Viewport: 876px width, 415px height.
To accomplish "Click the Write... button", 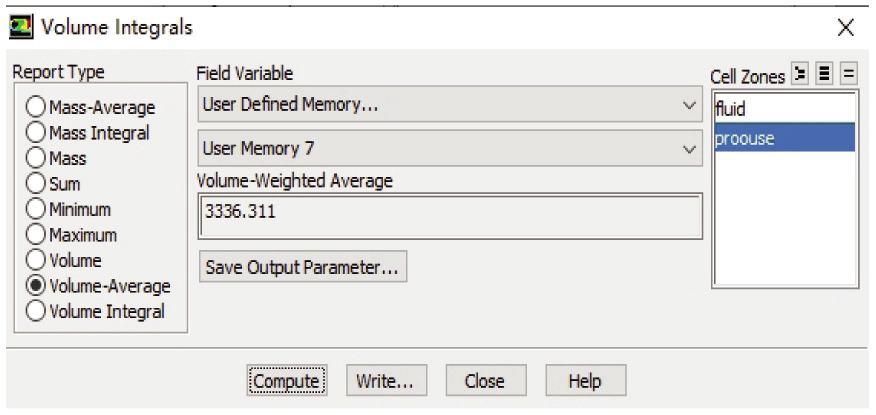I will pyautogui.click(x=385, y=381).
